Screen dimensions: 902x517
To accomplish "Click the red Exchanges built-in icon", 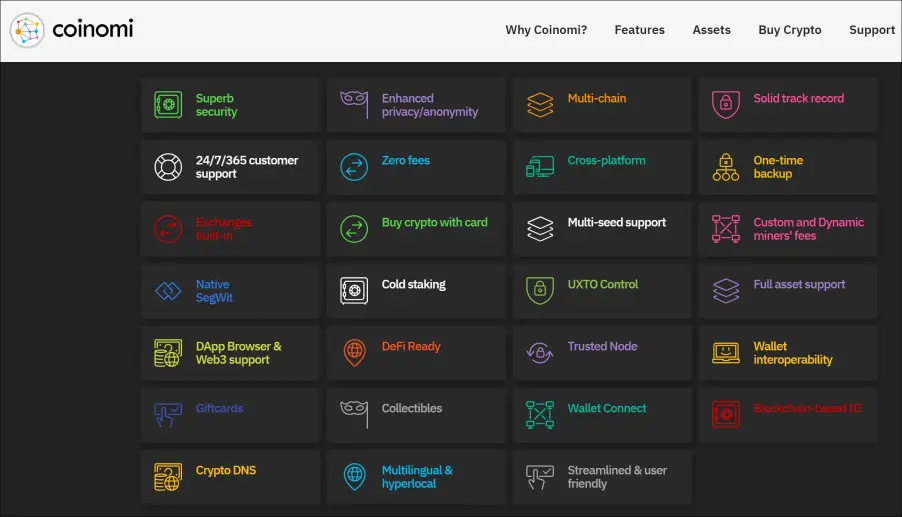I will pos(168,229).
